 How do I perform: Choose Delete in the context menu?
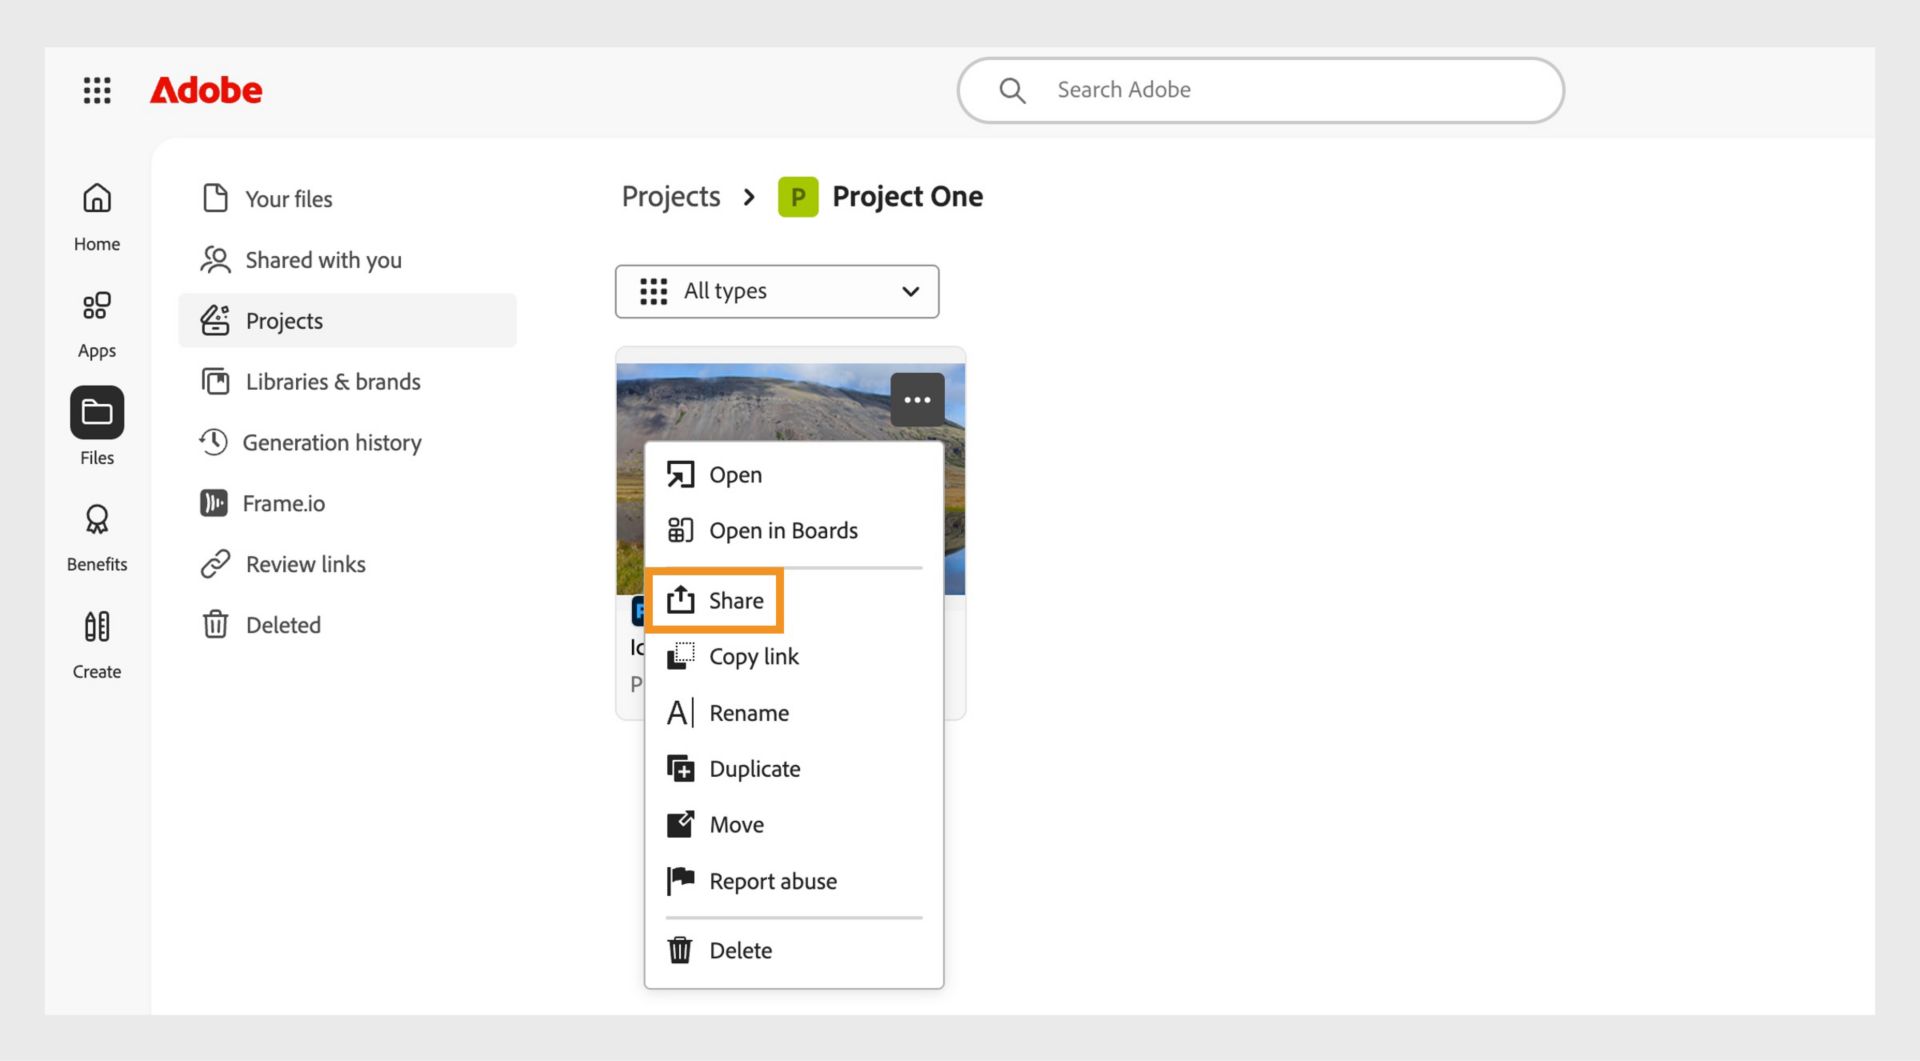point(794,951)
